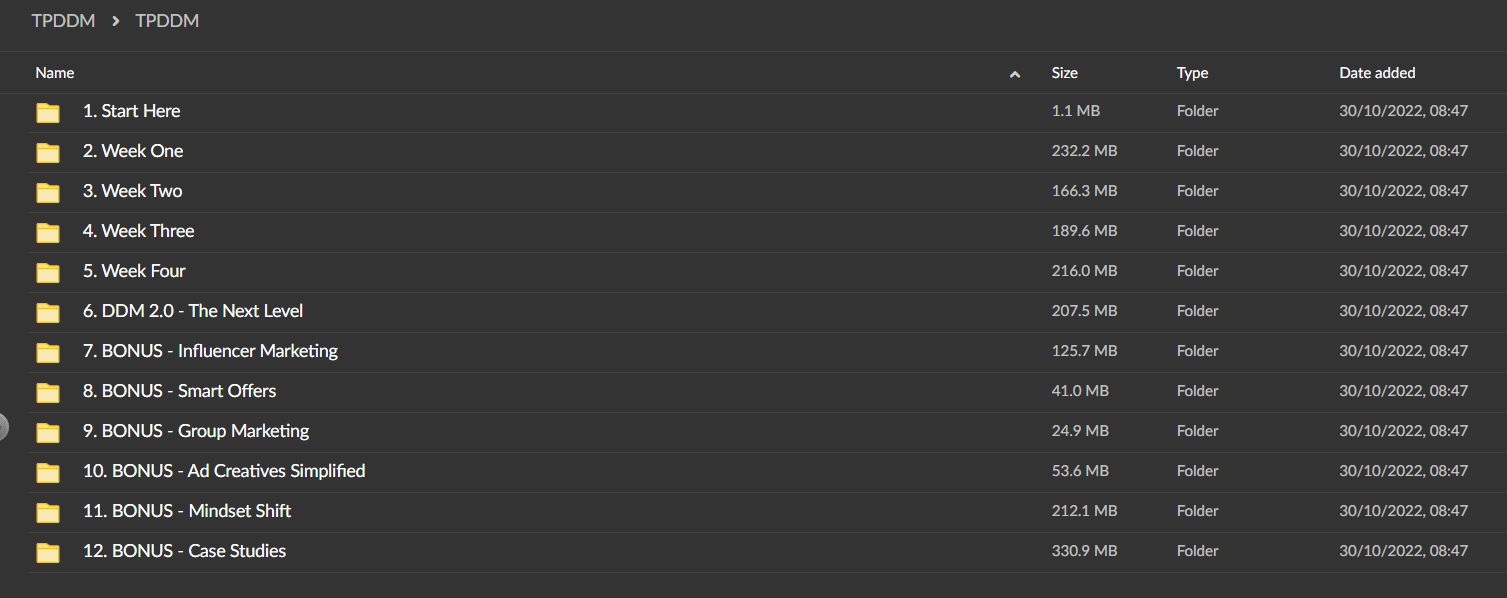Click the gray circular handle on left edge

3,427
